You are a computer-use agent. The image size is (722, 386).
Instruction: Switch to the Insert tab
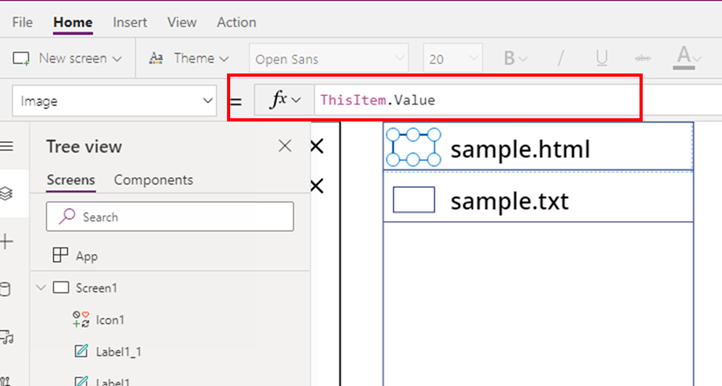[x=130, y=22]
